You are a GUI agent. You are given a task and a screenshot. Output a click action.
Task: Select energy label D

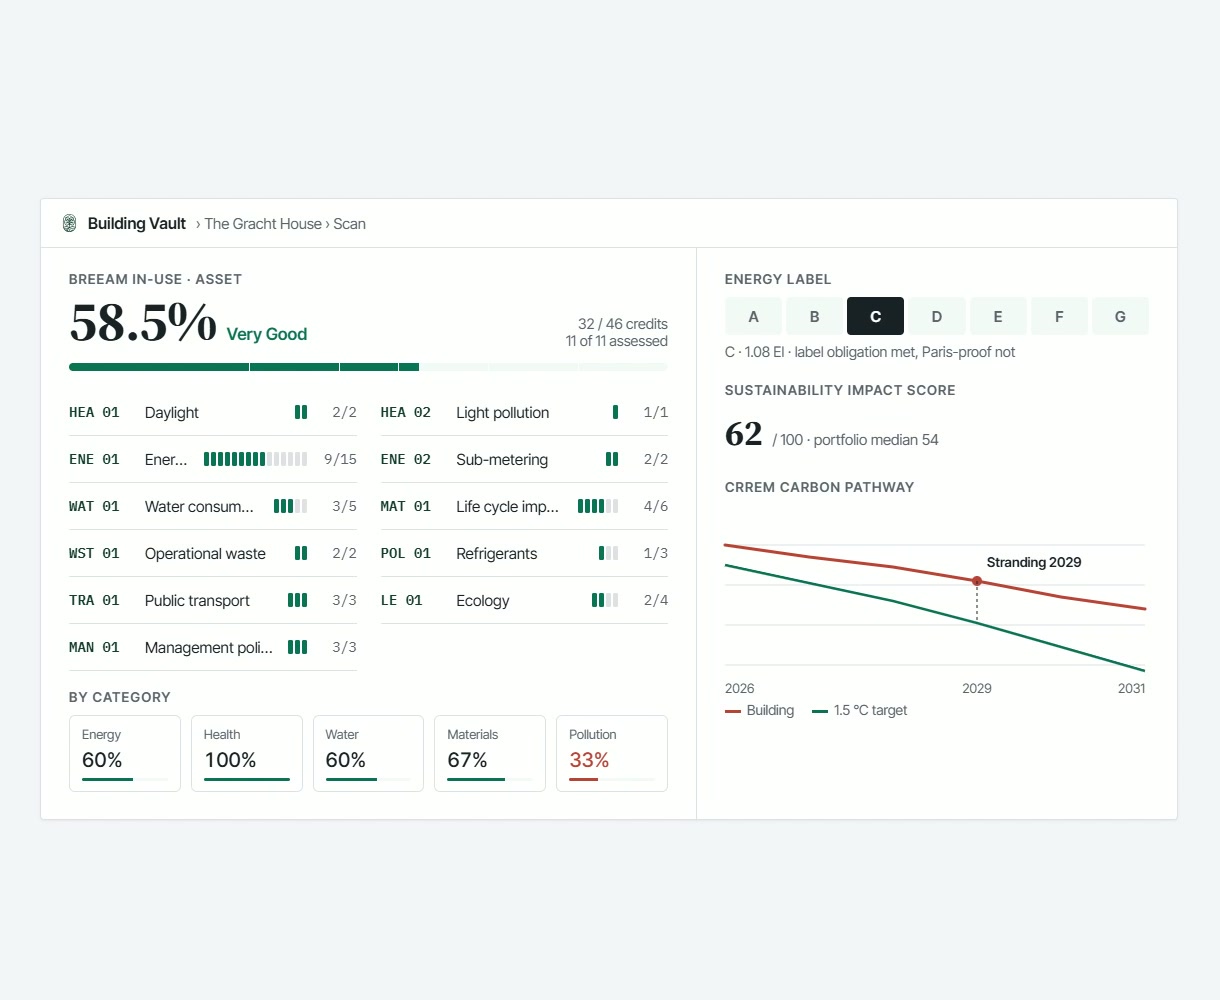[x=937, y=316]
